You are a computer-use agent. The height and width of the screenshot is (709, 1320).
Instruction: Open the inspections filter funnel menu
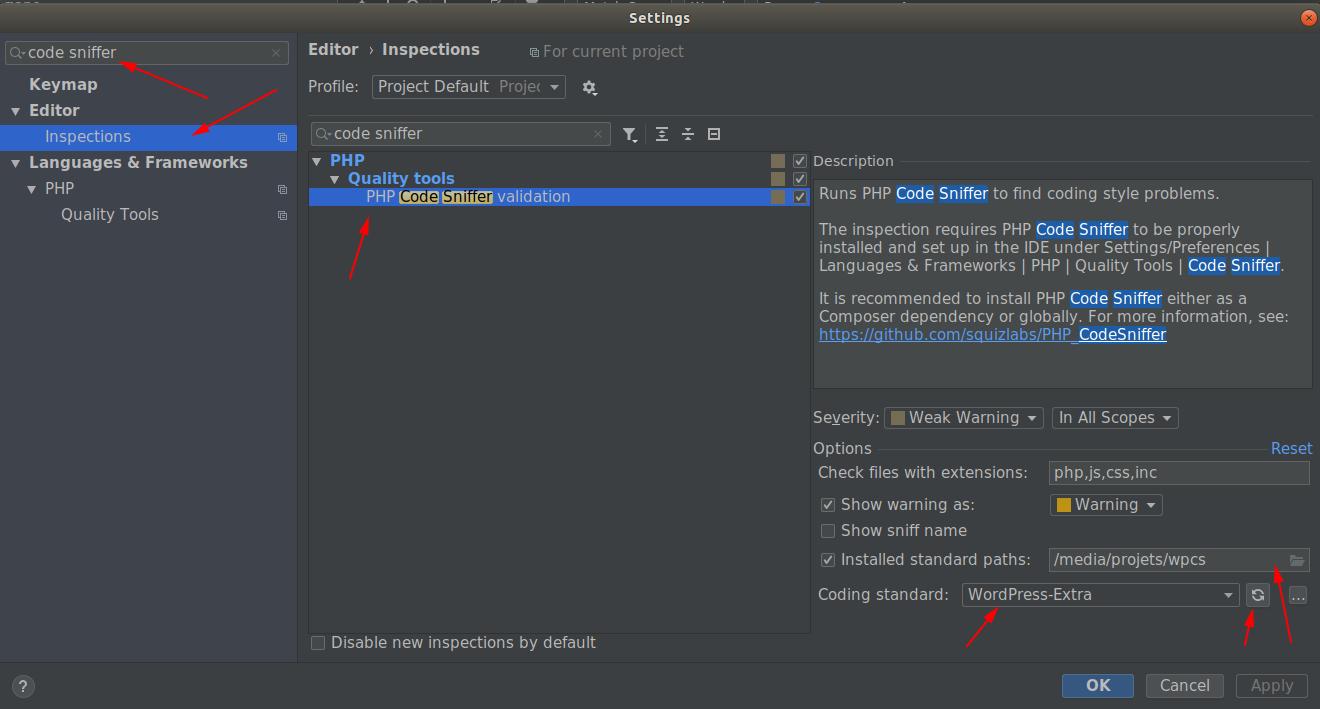click(630, 134)
